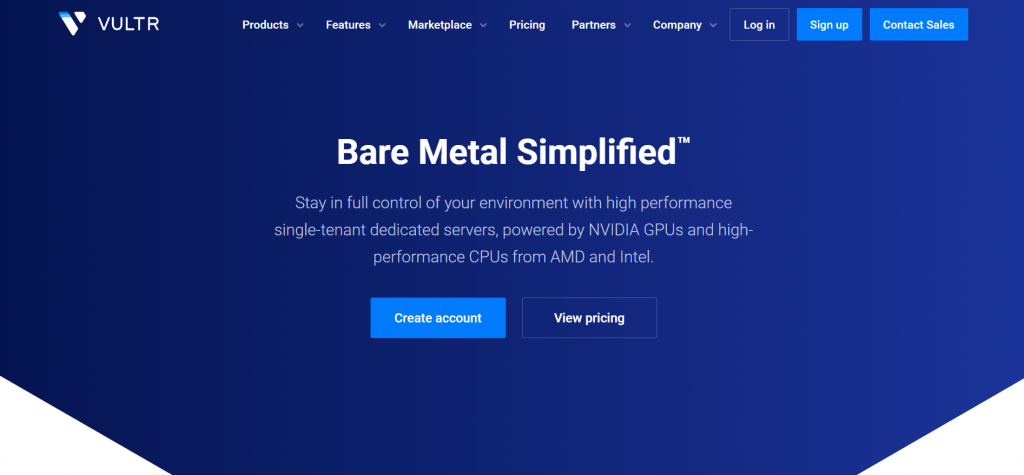1024x475 pixels.
Task: Open the Marketplace menu
Action: point(440,25)
